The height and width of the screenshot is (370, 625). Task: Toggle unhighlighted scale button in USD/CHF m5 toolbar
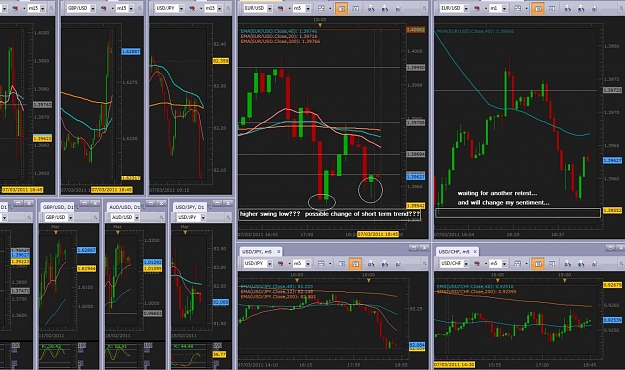point(552,264)
